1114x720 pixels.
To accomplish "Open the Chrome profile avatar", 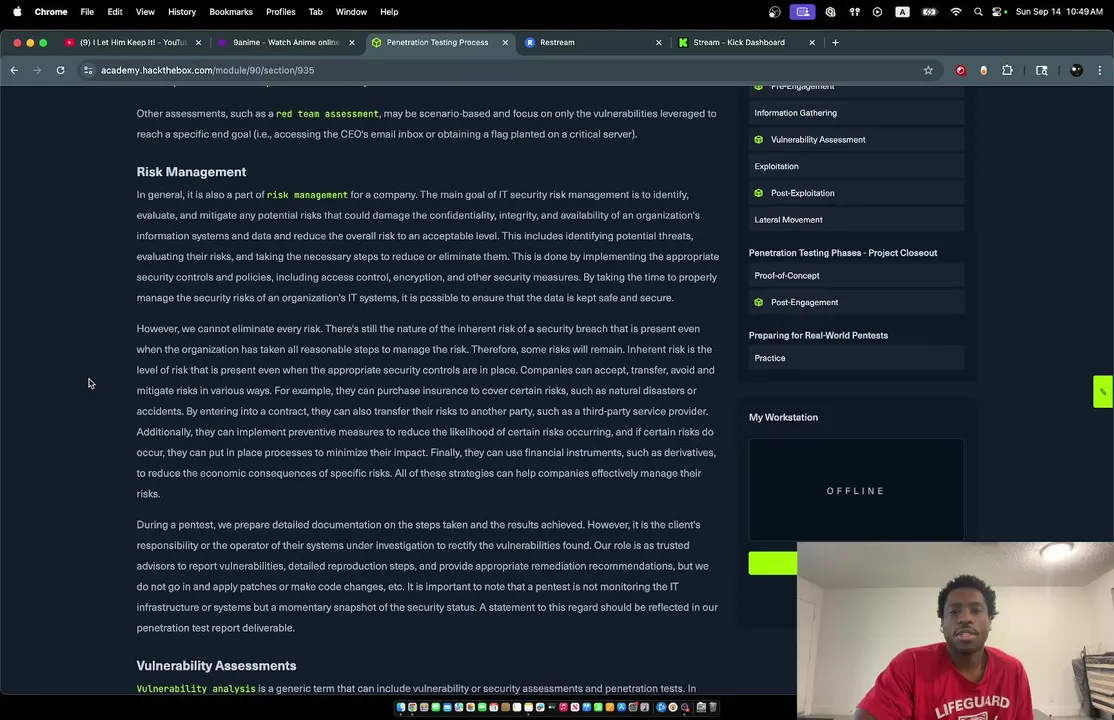I will (1076, 70).
